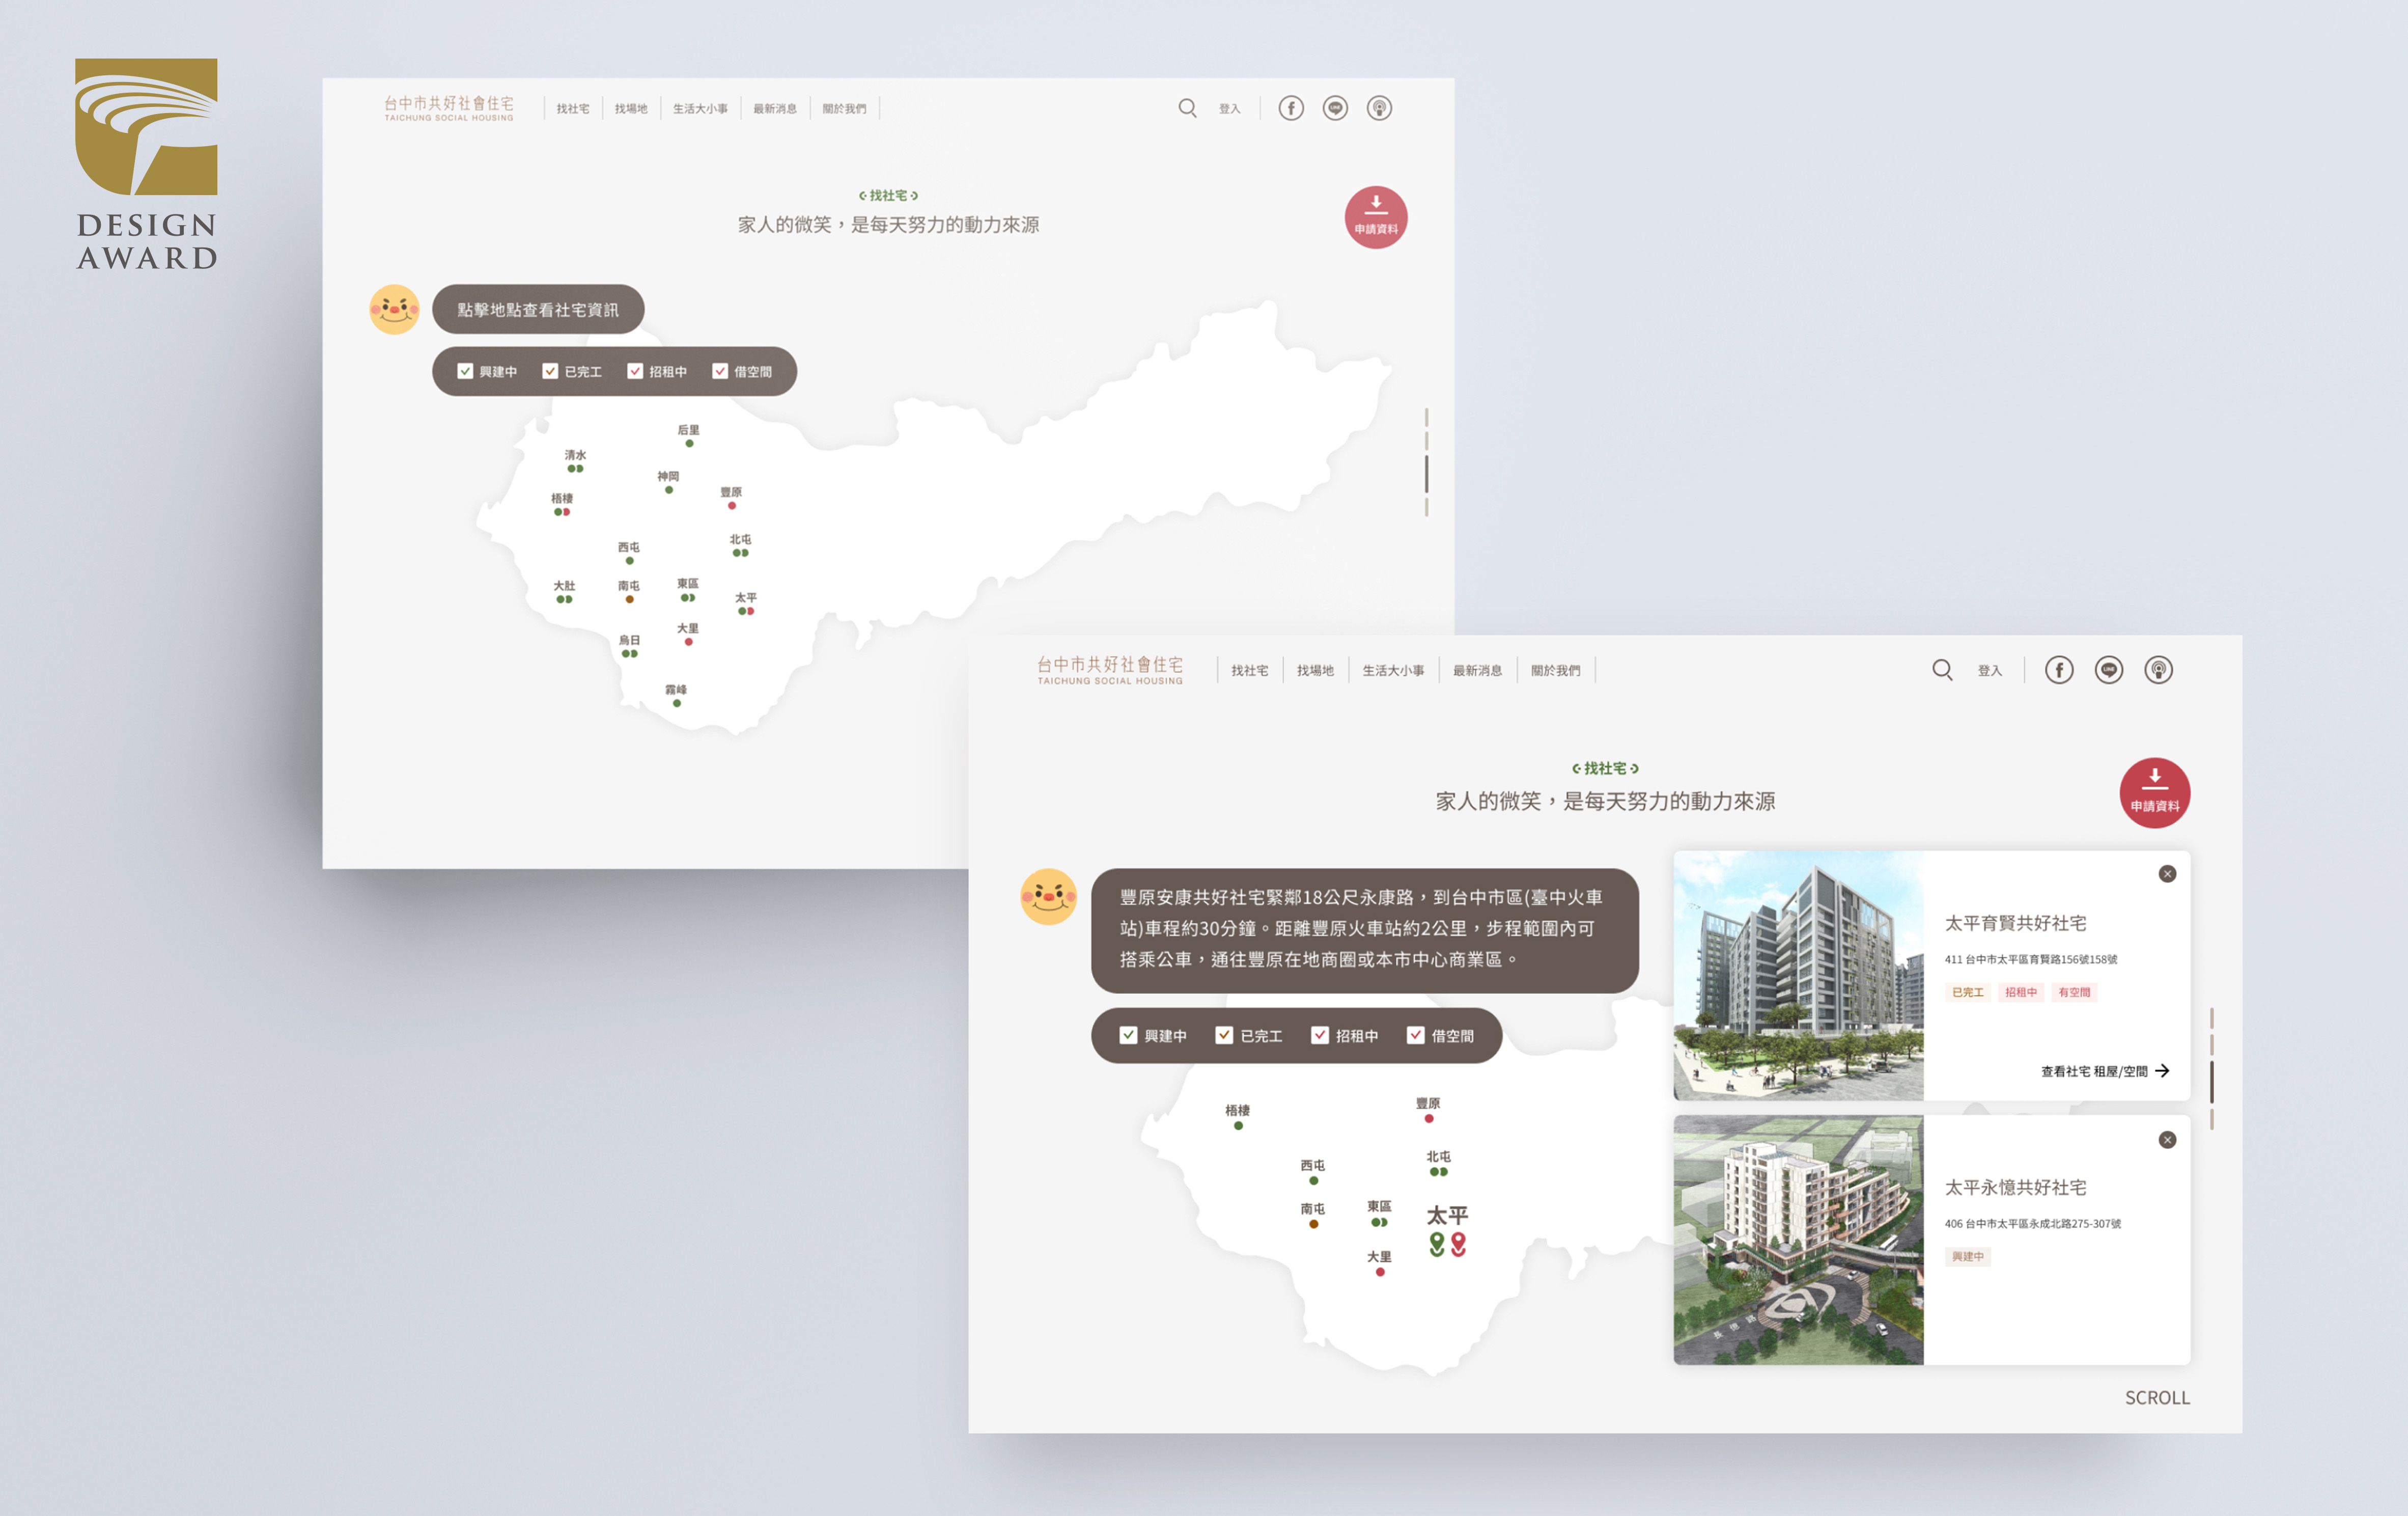Viewport: 2408px width, 1516px height.
Task: Toggle the 招租中 checkbox in the lower-right window
Action: tap(1319, 1035)
